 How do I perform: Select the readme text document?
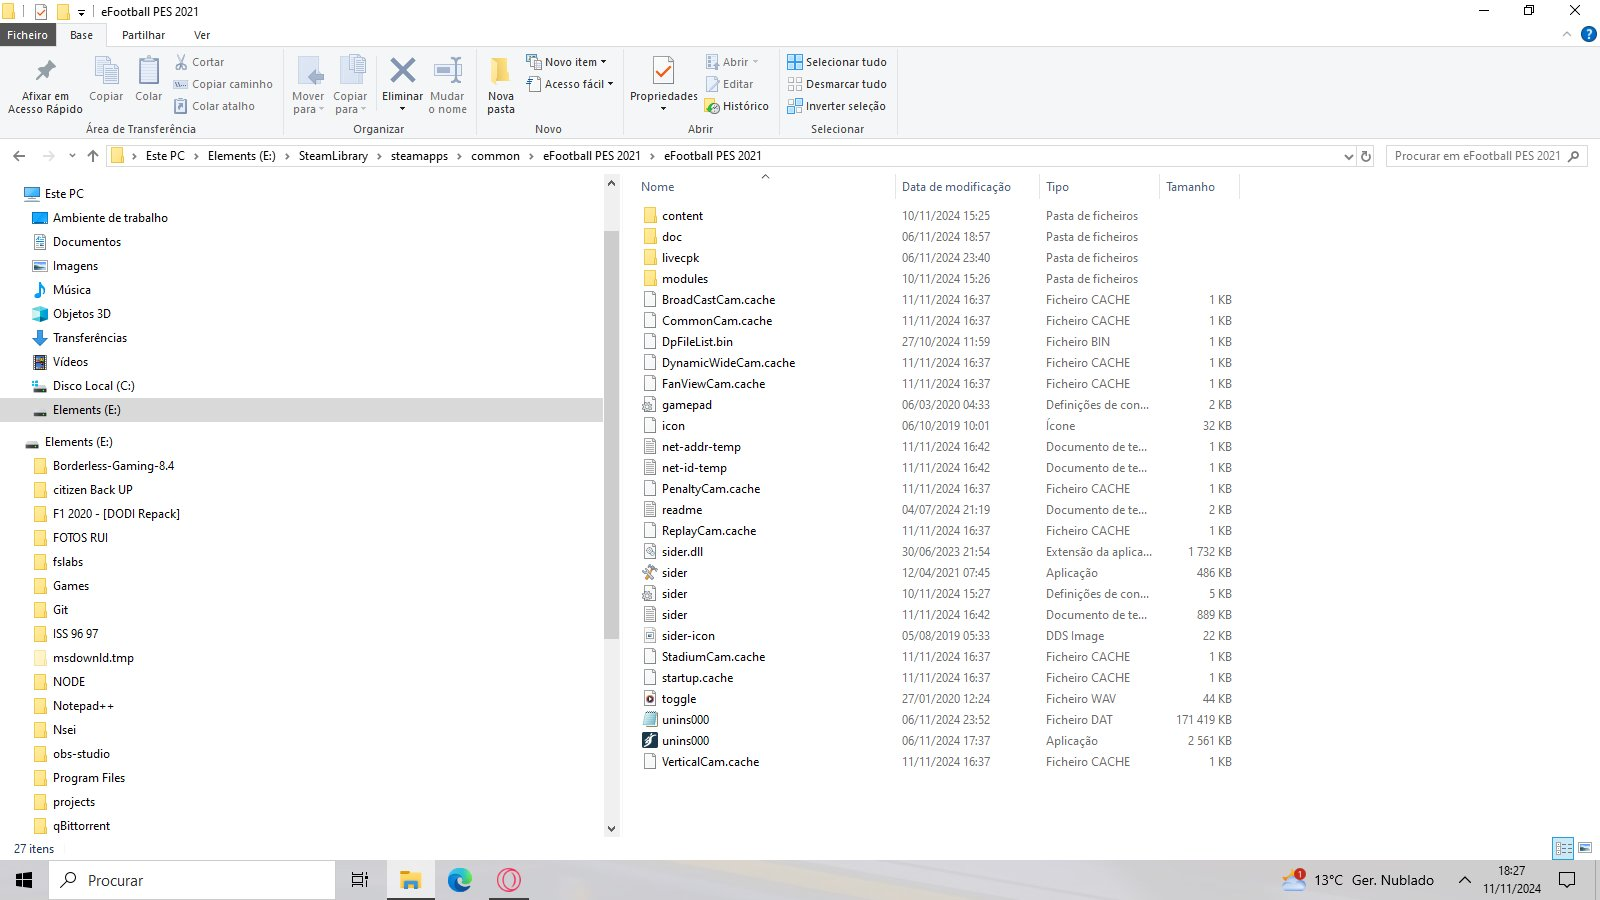pos(682,510)
